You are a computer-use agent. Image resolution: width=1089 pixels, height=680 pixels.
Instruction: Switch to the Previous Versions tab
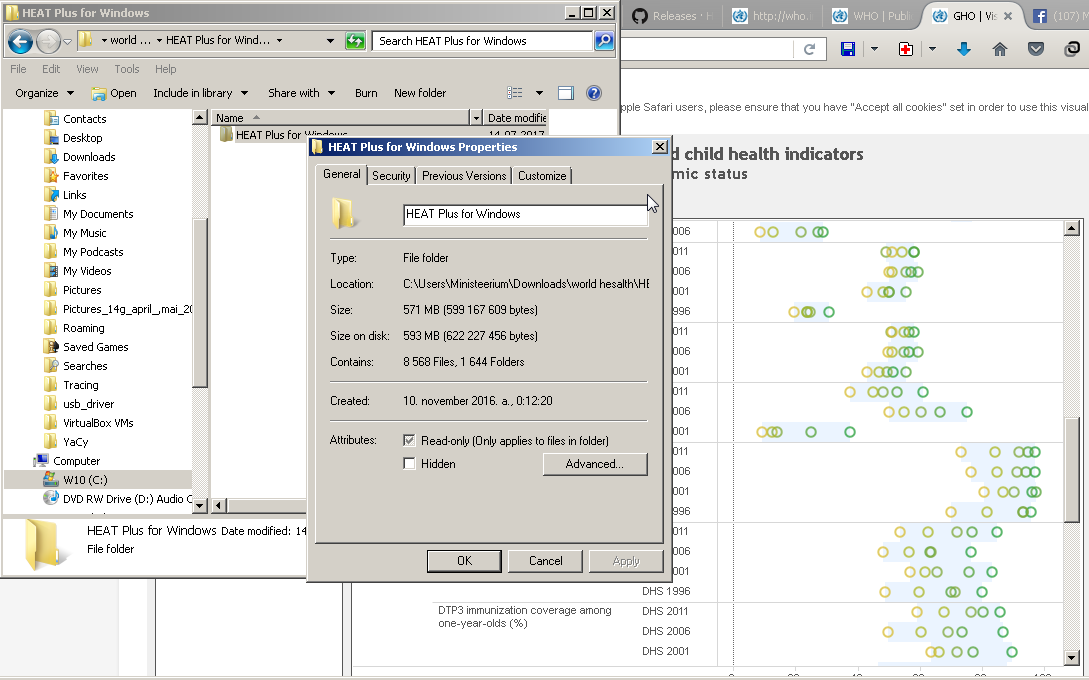tap(464, 176)
